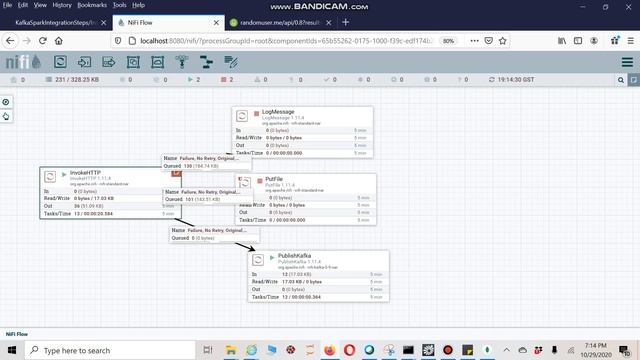640x360 pixels.
Task: Save page to Pocket
Action: pyautogui.click(x=489, y=41)
